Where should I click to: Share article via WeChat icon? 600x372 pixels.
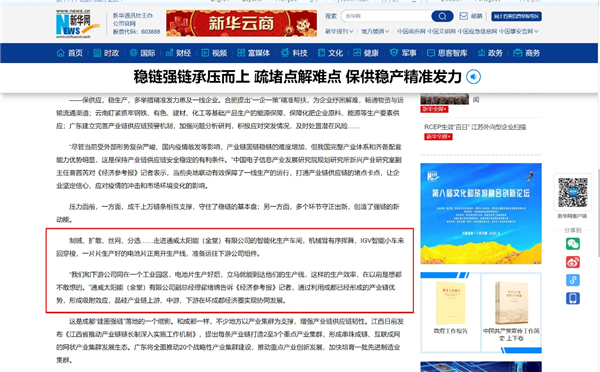573,244
